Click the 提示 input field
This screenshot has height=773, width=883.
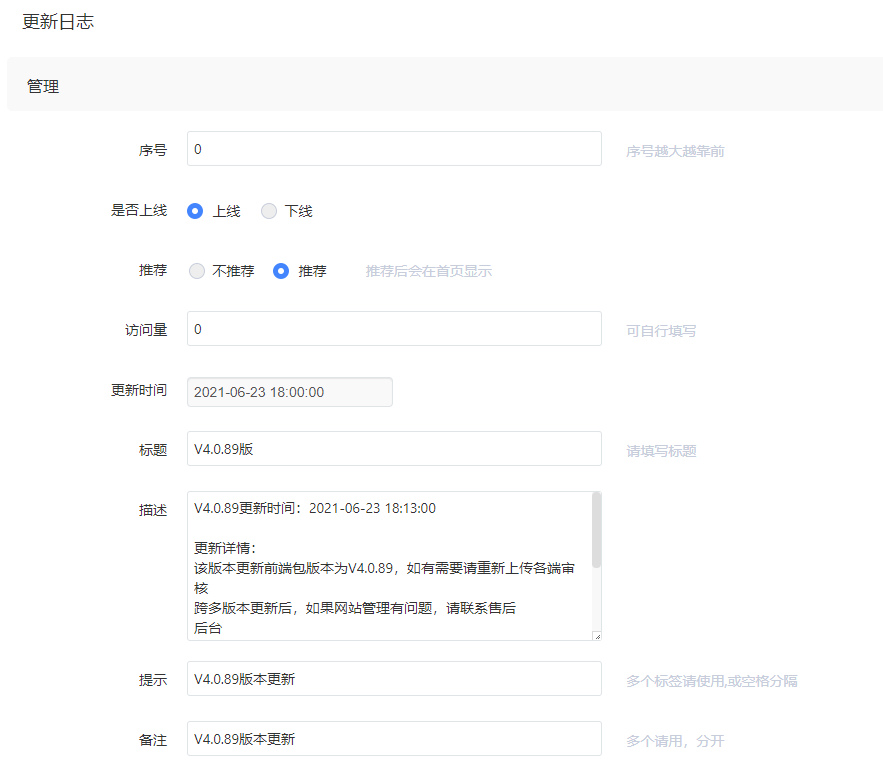click(394, 678)
